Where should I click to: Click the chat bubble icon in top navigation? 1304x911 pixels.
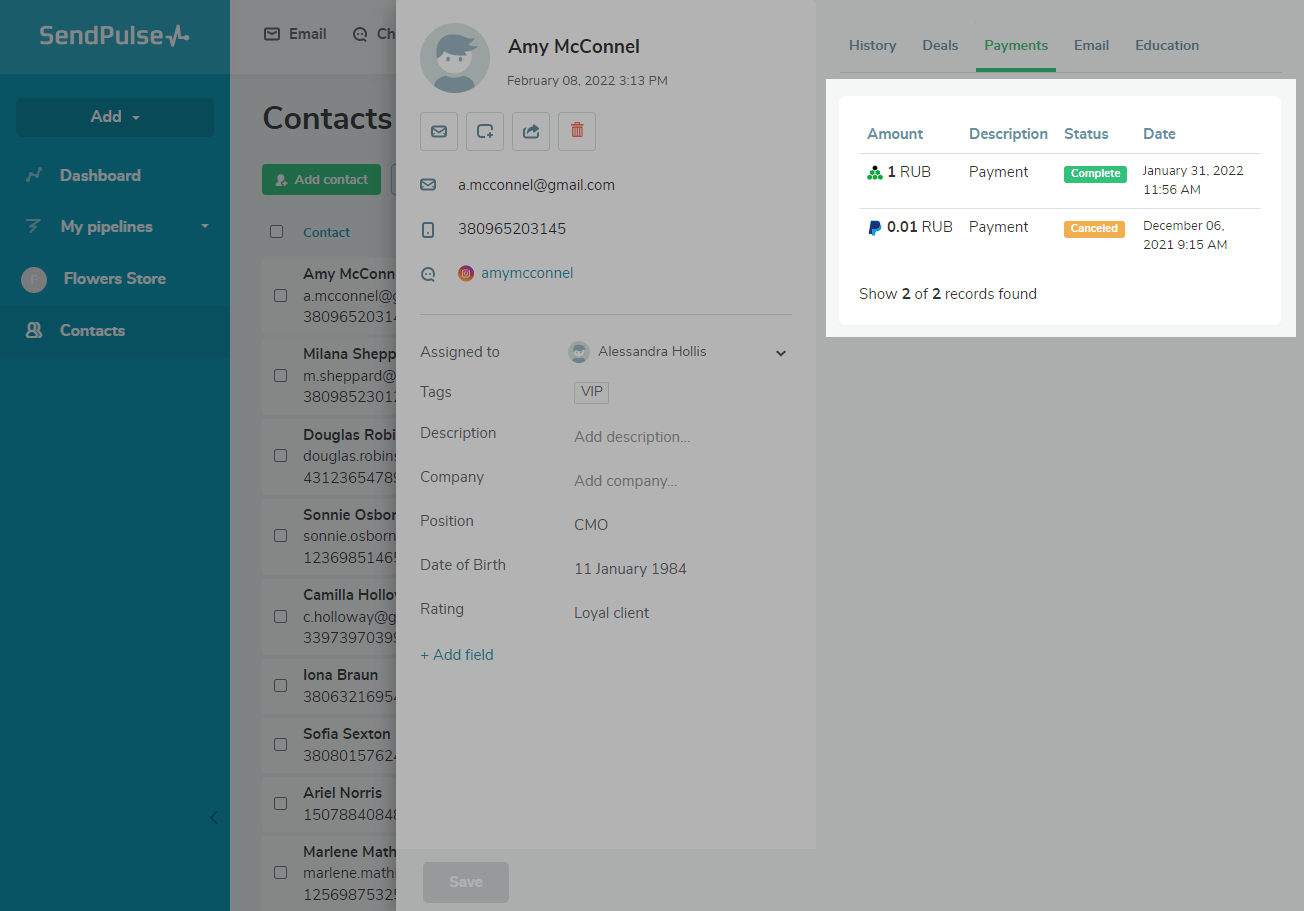pyautogui.click(x=360, y=34)
